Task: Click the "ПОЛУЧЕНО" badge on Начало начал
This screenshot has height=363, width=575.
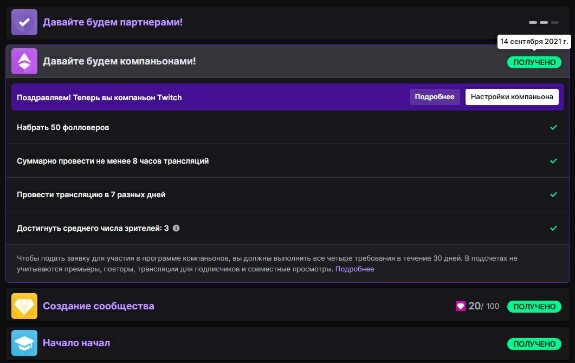Action: click(x=534, y=344)
